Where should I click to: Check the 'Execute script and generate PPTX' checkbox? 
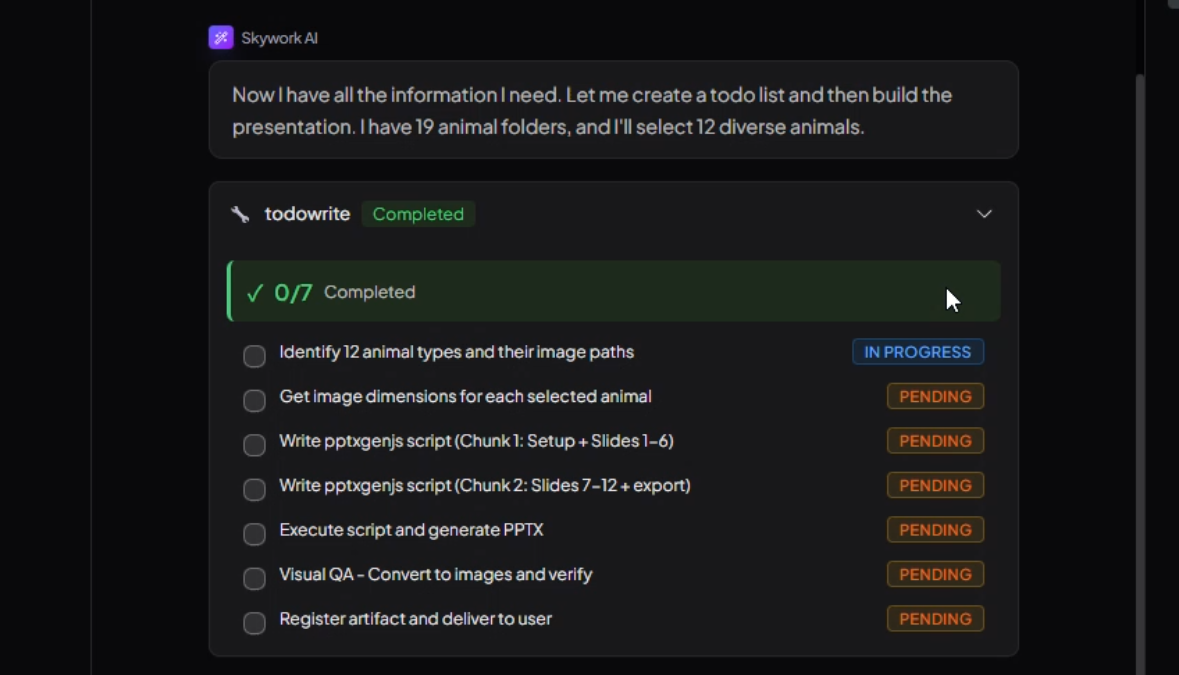pyautogui.click(x=255, y=534)
